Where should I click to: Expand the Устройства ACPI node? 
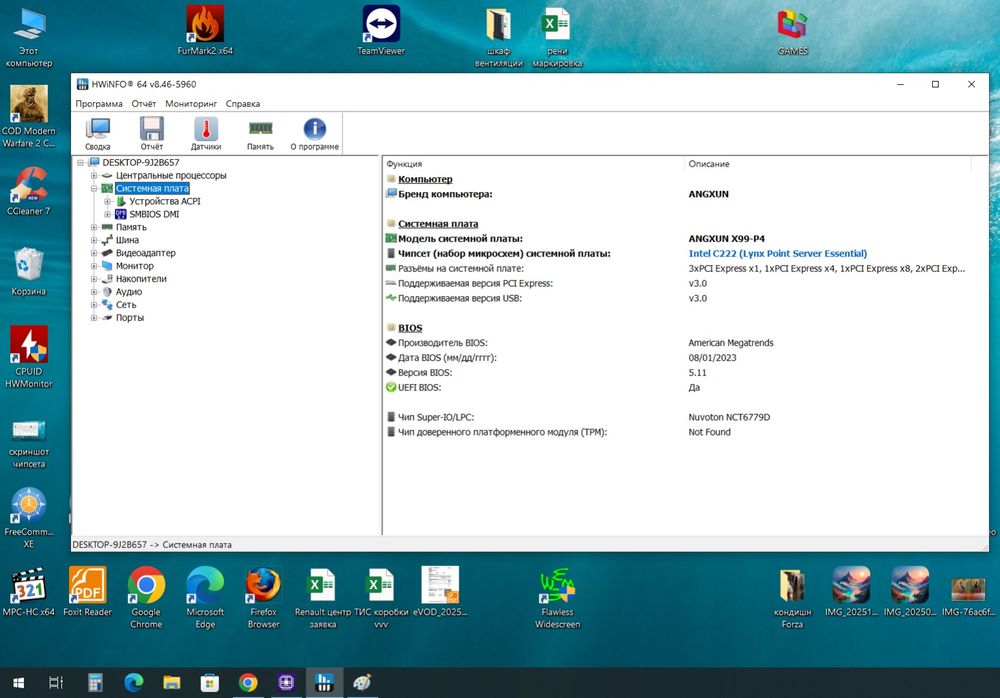(x=107, y=201)
